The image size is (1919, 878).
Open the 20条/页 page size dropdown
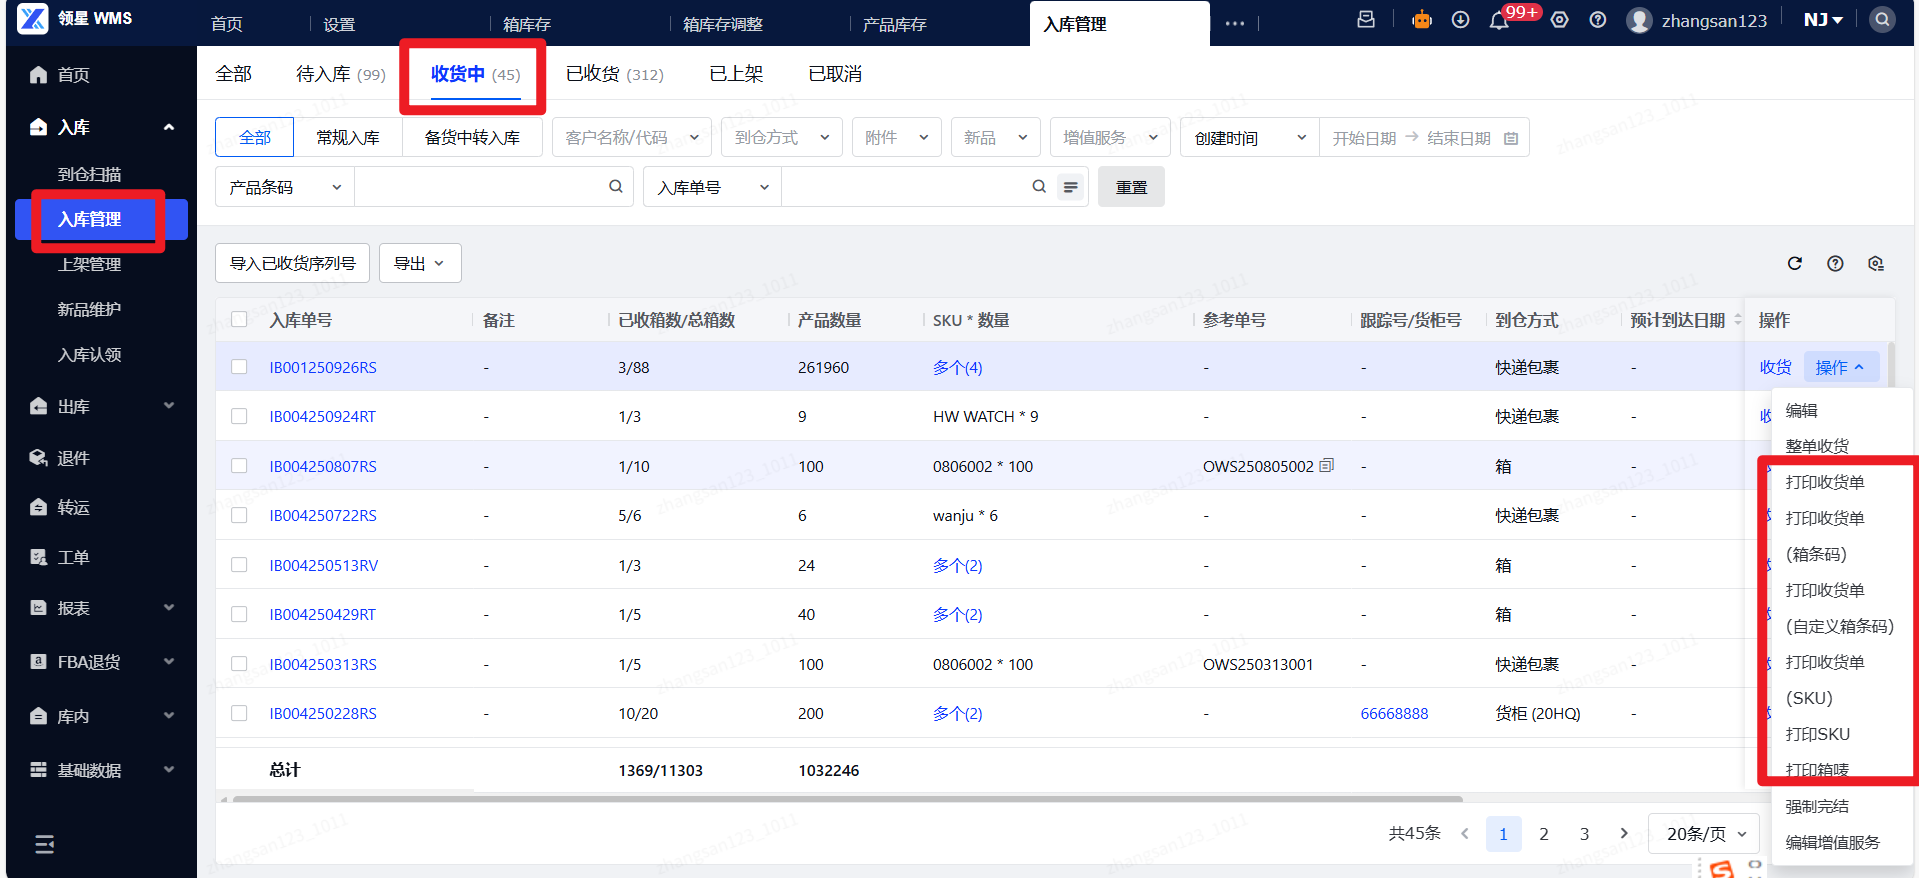point(1705,834)
